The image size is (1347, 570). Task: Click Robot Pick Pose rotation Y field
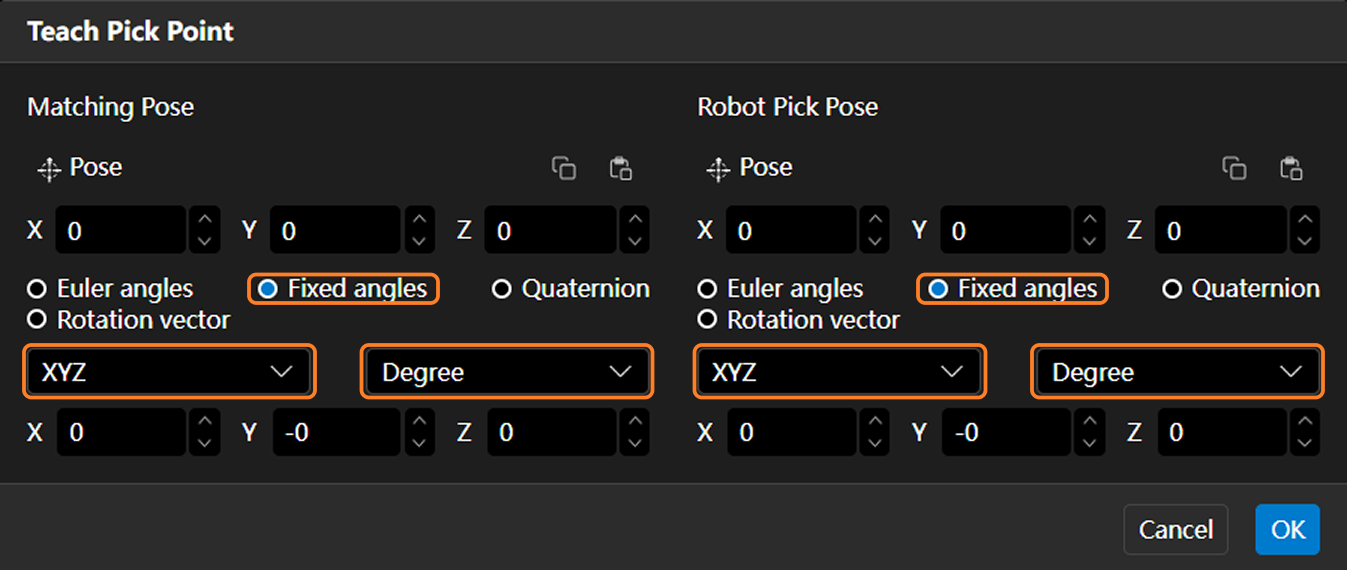(x=1006, y=432)
